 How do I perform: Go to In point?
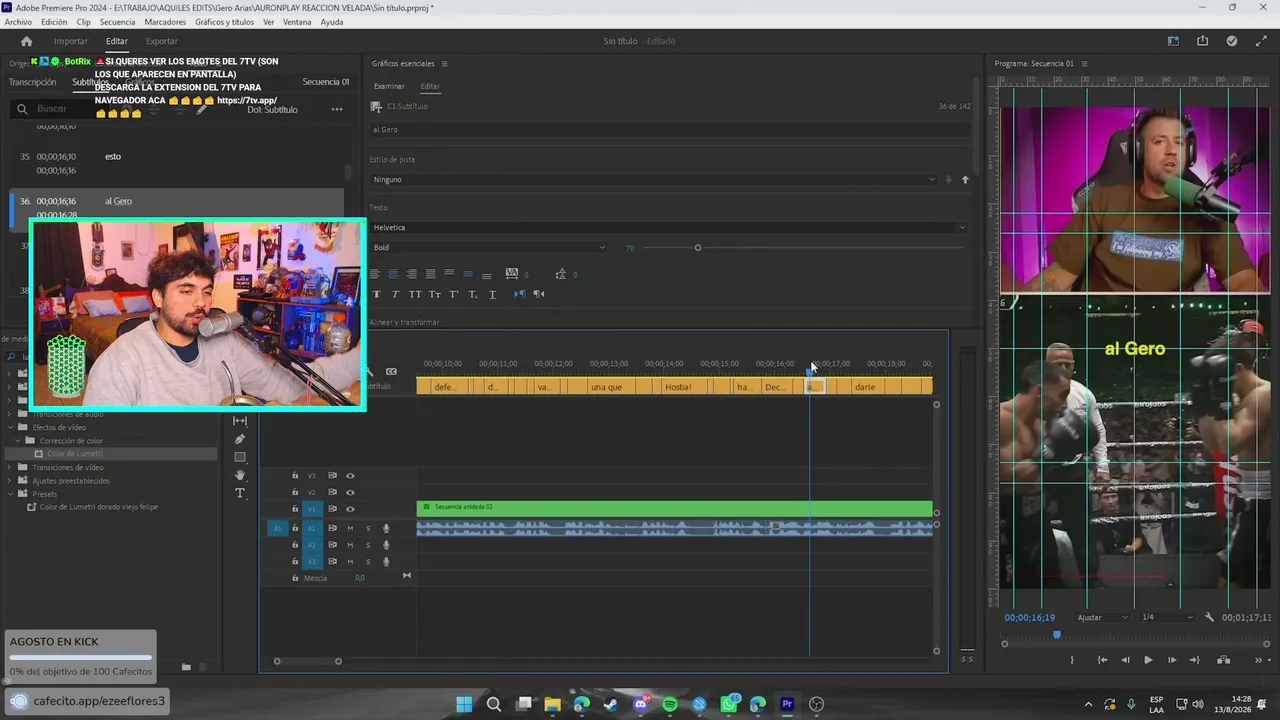point(1102,660)
